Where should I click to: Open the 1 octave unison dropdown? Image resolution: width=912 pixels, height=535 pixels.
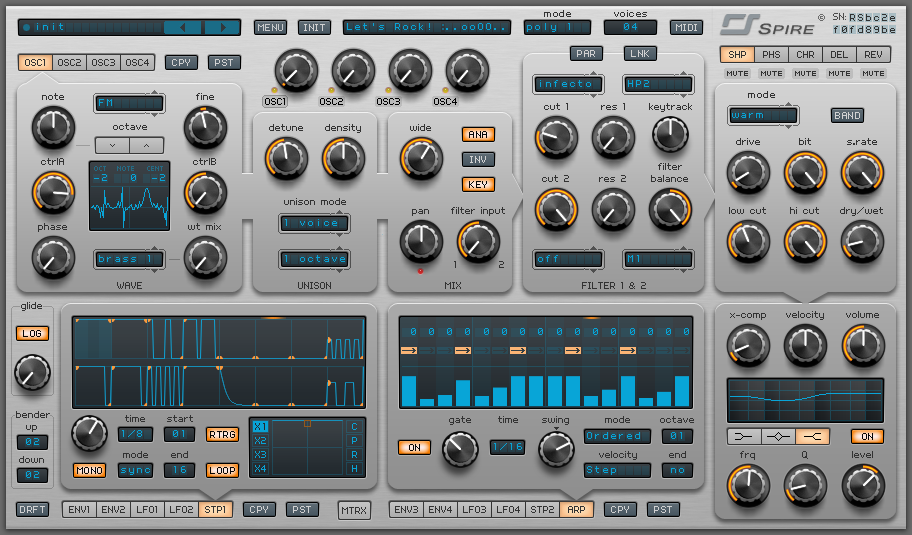[x=314, y=259]
